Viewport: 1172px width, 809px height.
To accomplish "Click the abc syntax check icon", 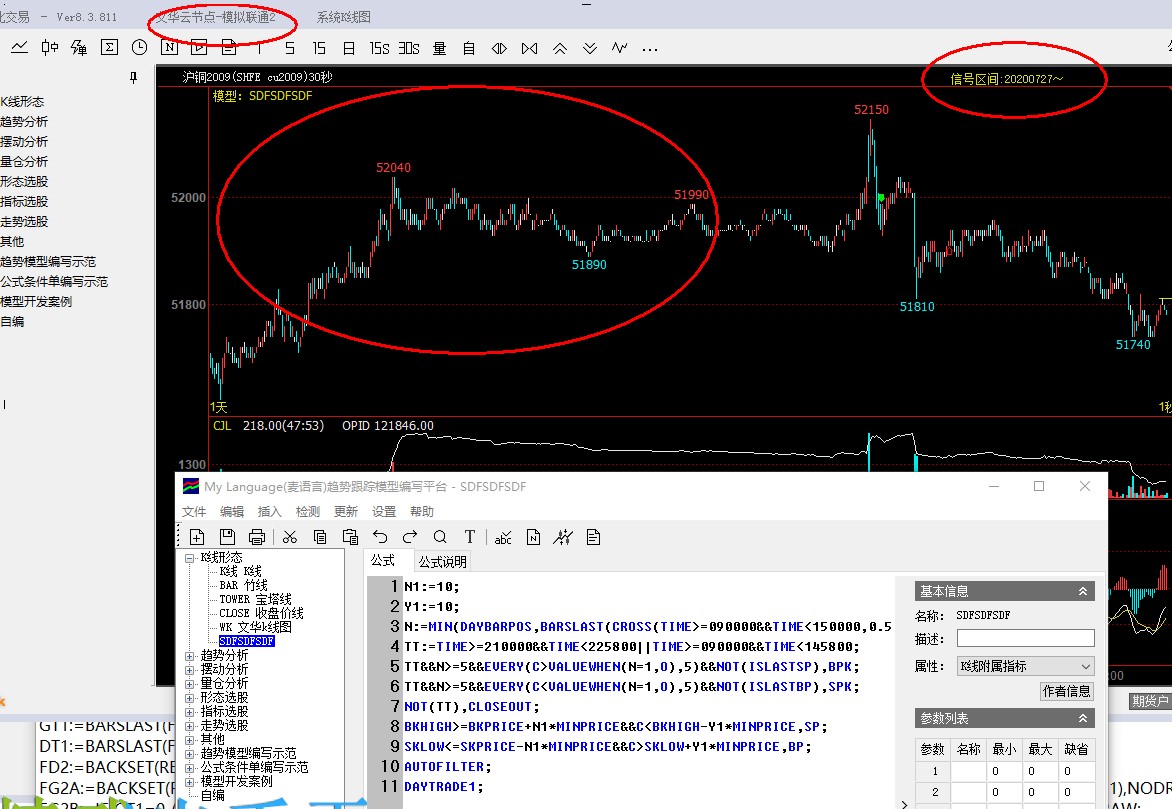I will (x=503, y=537).
